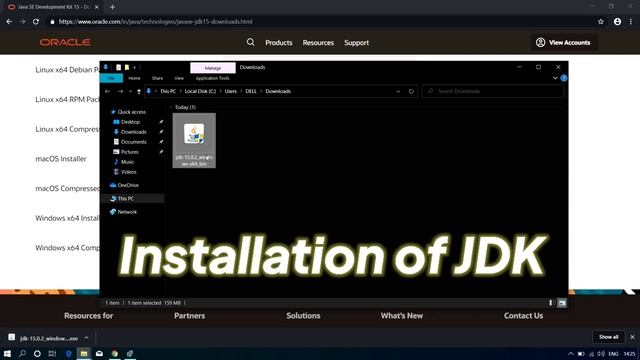Screen dimensions: 640x360
Task: Open the Home ribbon tab in Explorer
Action: [x=134, y=78]
